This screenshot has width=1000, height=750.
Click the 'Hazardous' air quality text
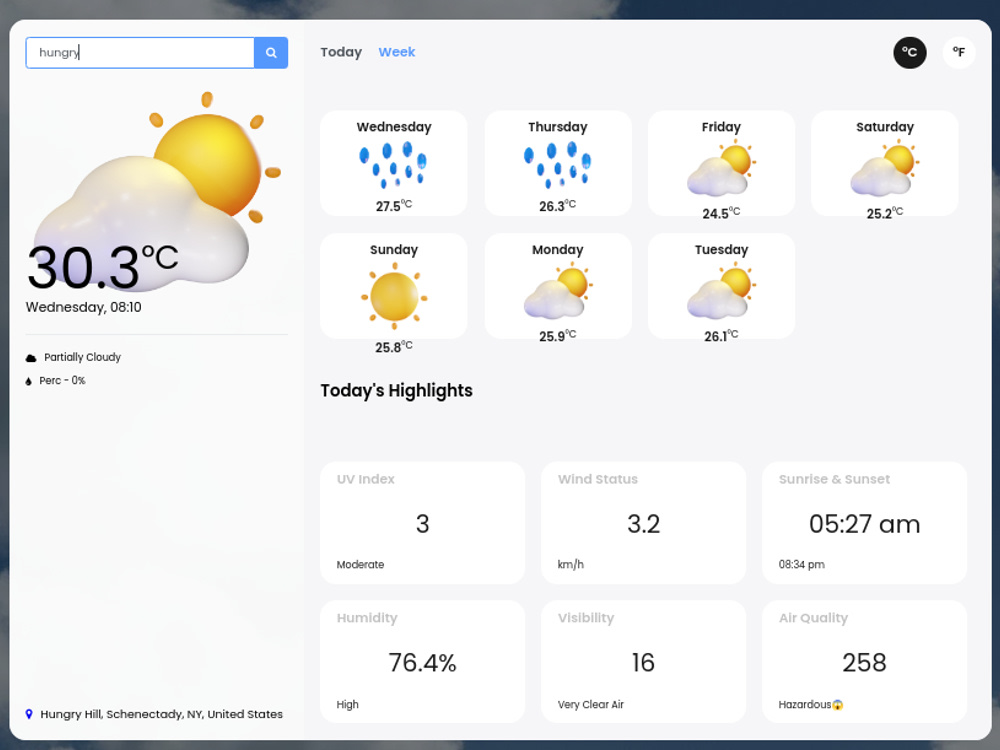pyautogui.click(x=805, y=705)
